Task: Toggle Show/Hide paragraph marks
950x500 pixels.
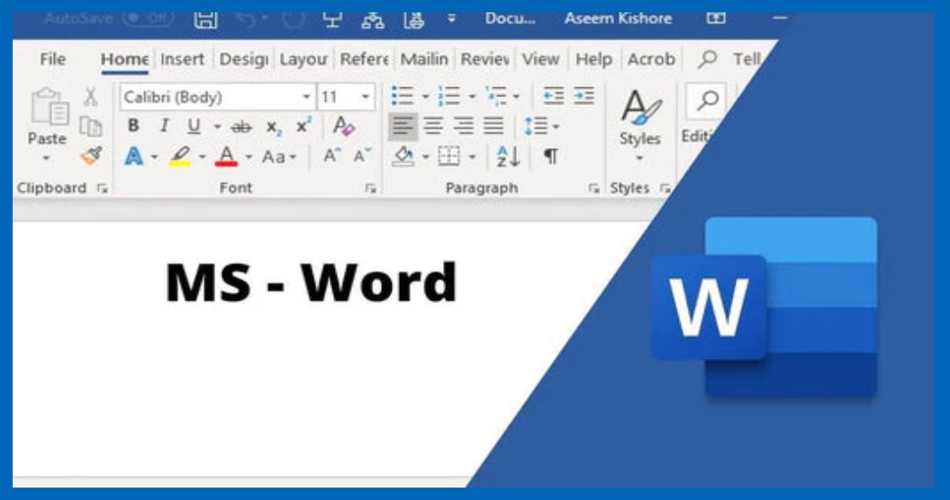Action: point(551,156)
